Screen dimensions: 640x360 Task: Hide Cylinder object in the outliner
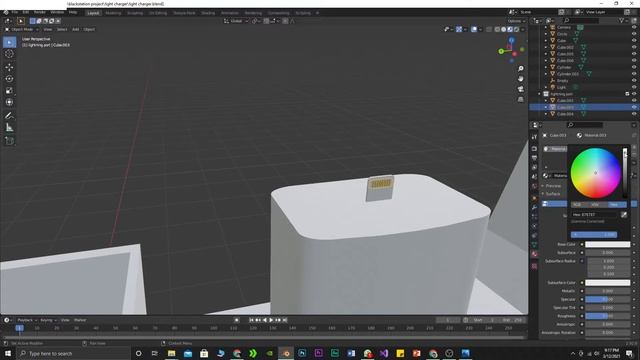click(634, 67)
